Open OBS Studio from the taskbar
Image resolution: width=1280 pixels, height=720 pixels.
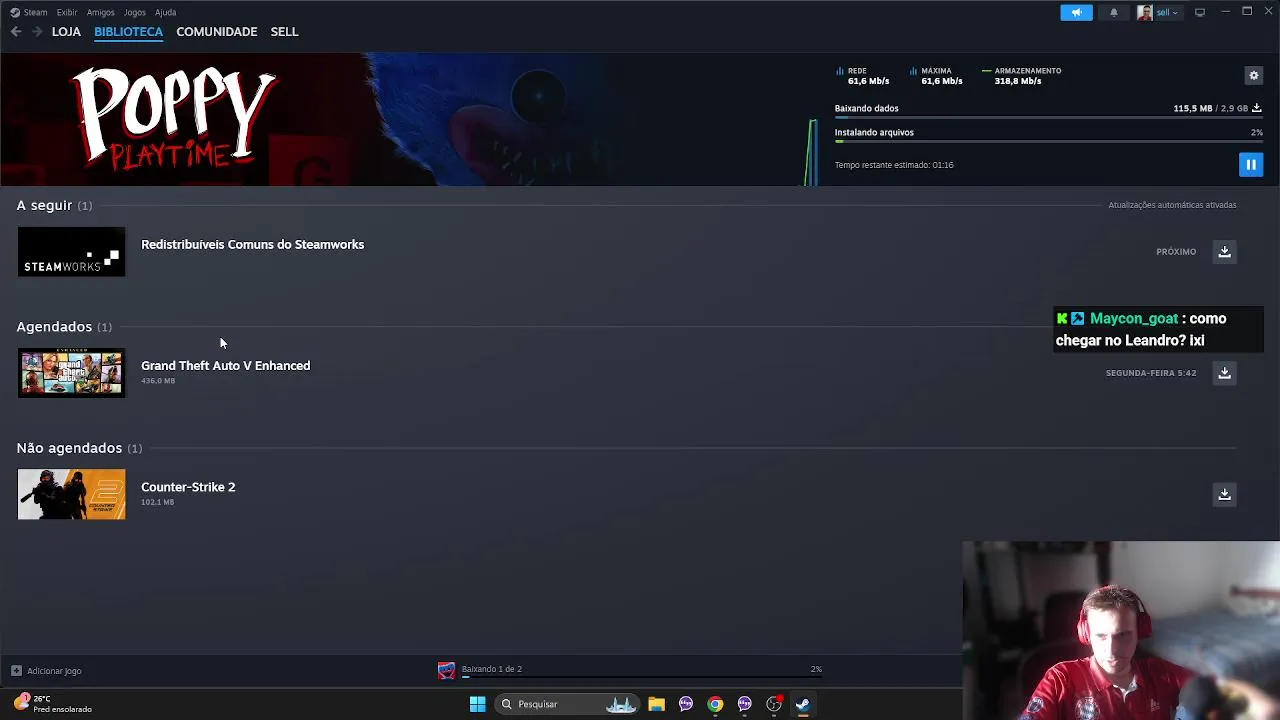pyautogui.click(x=774, y=704)
